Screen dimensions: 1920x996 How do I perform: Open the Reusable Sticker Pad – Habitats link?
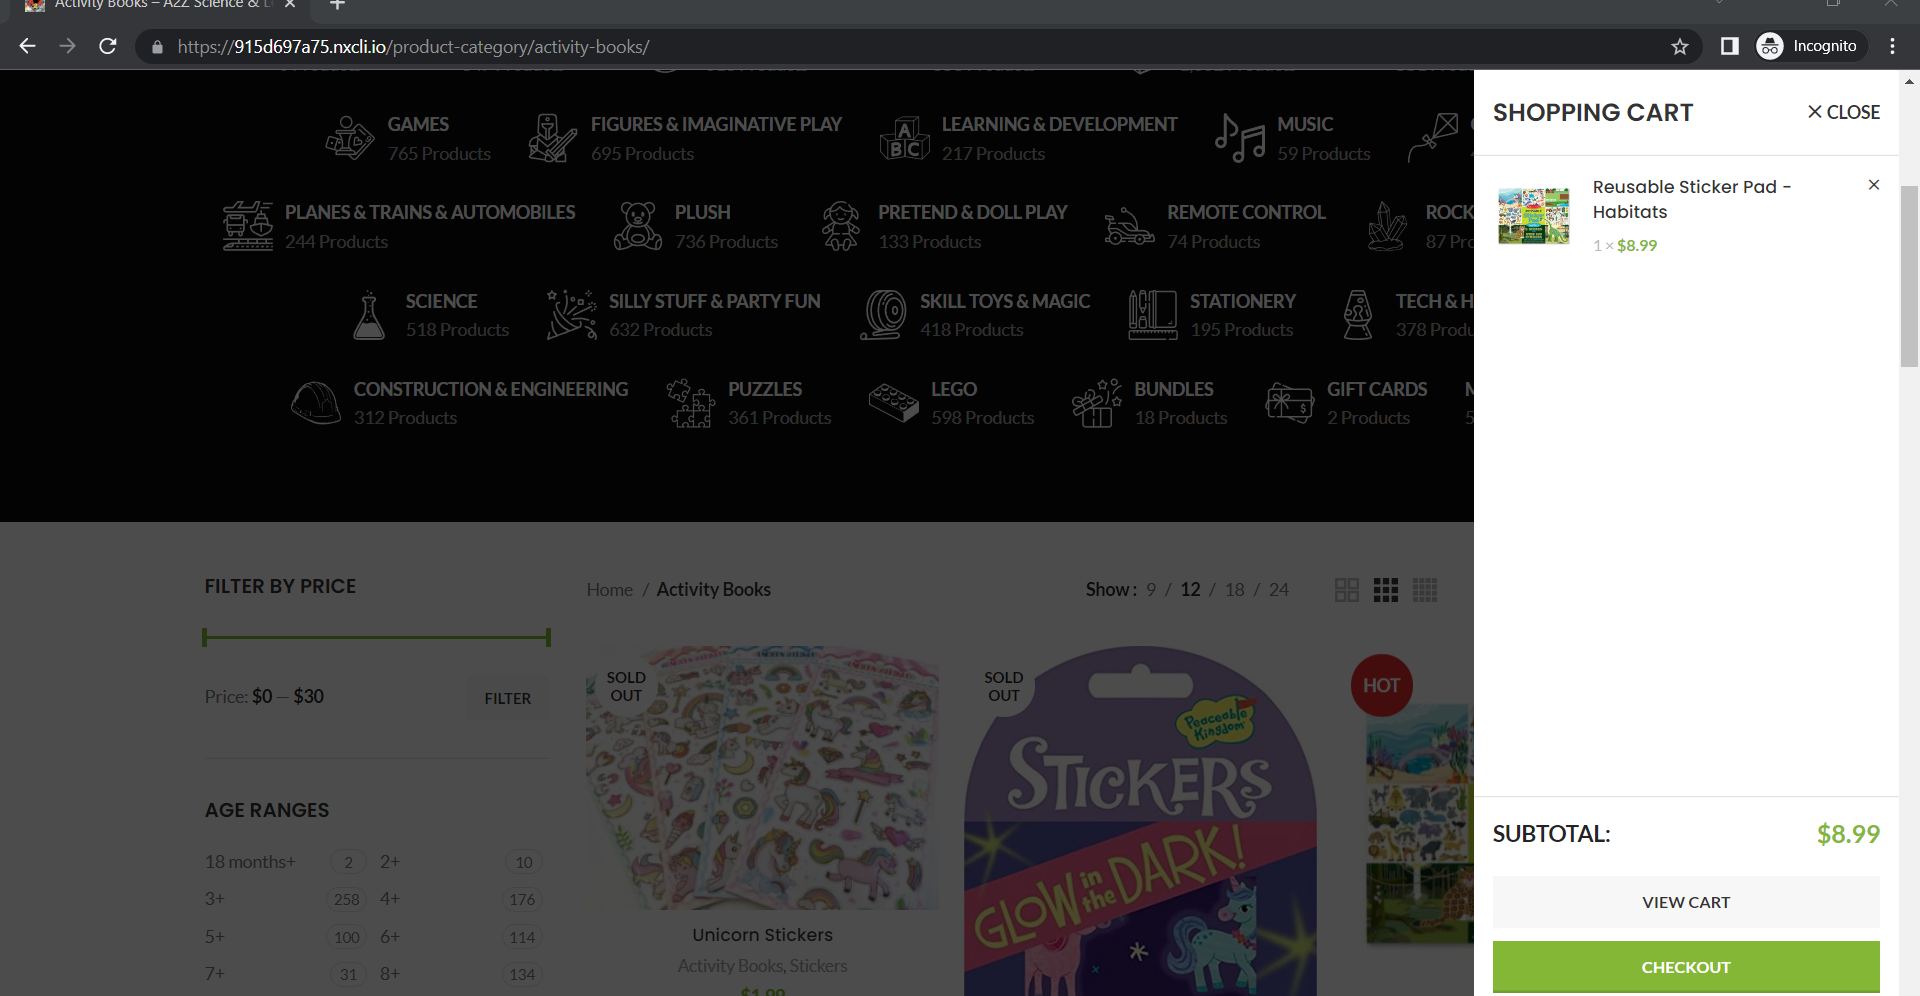coord(1692,199)
